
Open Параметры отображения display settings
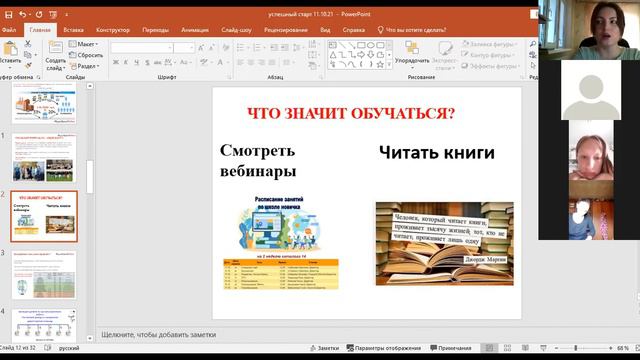point(384,348)
